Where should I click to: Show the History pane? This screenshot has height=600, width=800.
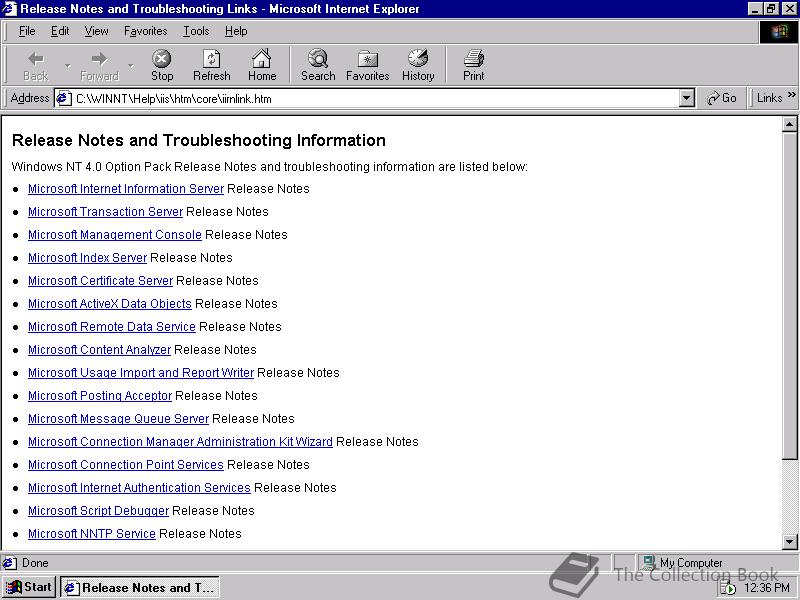418,65
